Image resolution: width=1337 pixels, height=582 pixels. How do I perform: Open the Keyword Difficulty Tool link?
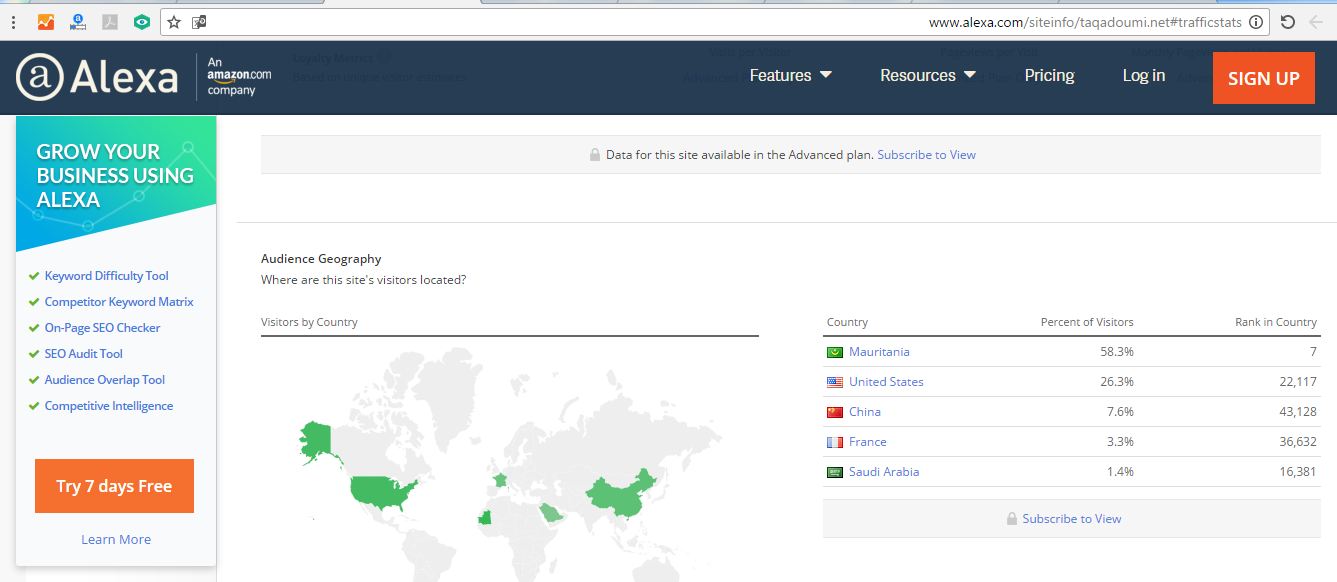[106, 276]
